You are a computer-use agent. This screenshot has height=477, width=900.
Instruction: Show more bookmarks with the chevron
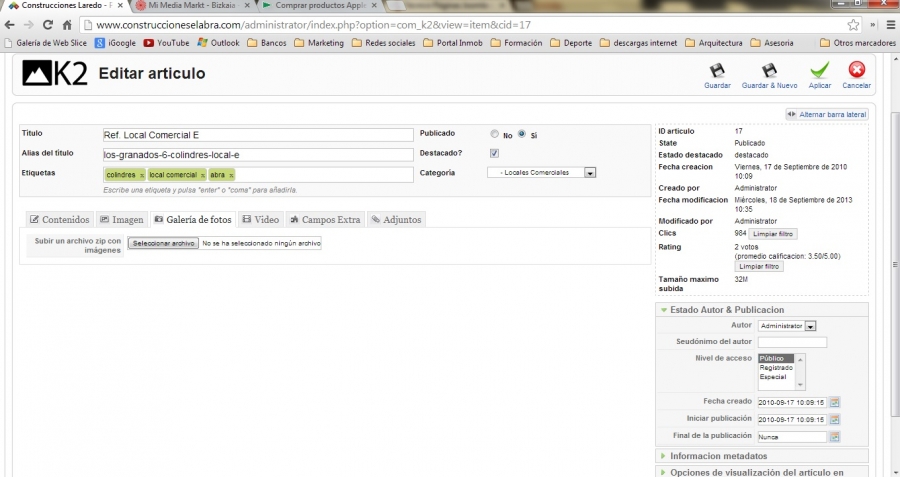pos(873,25)
